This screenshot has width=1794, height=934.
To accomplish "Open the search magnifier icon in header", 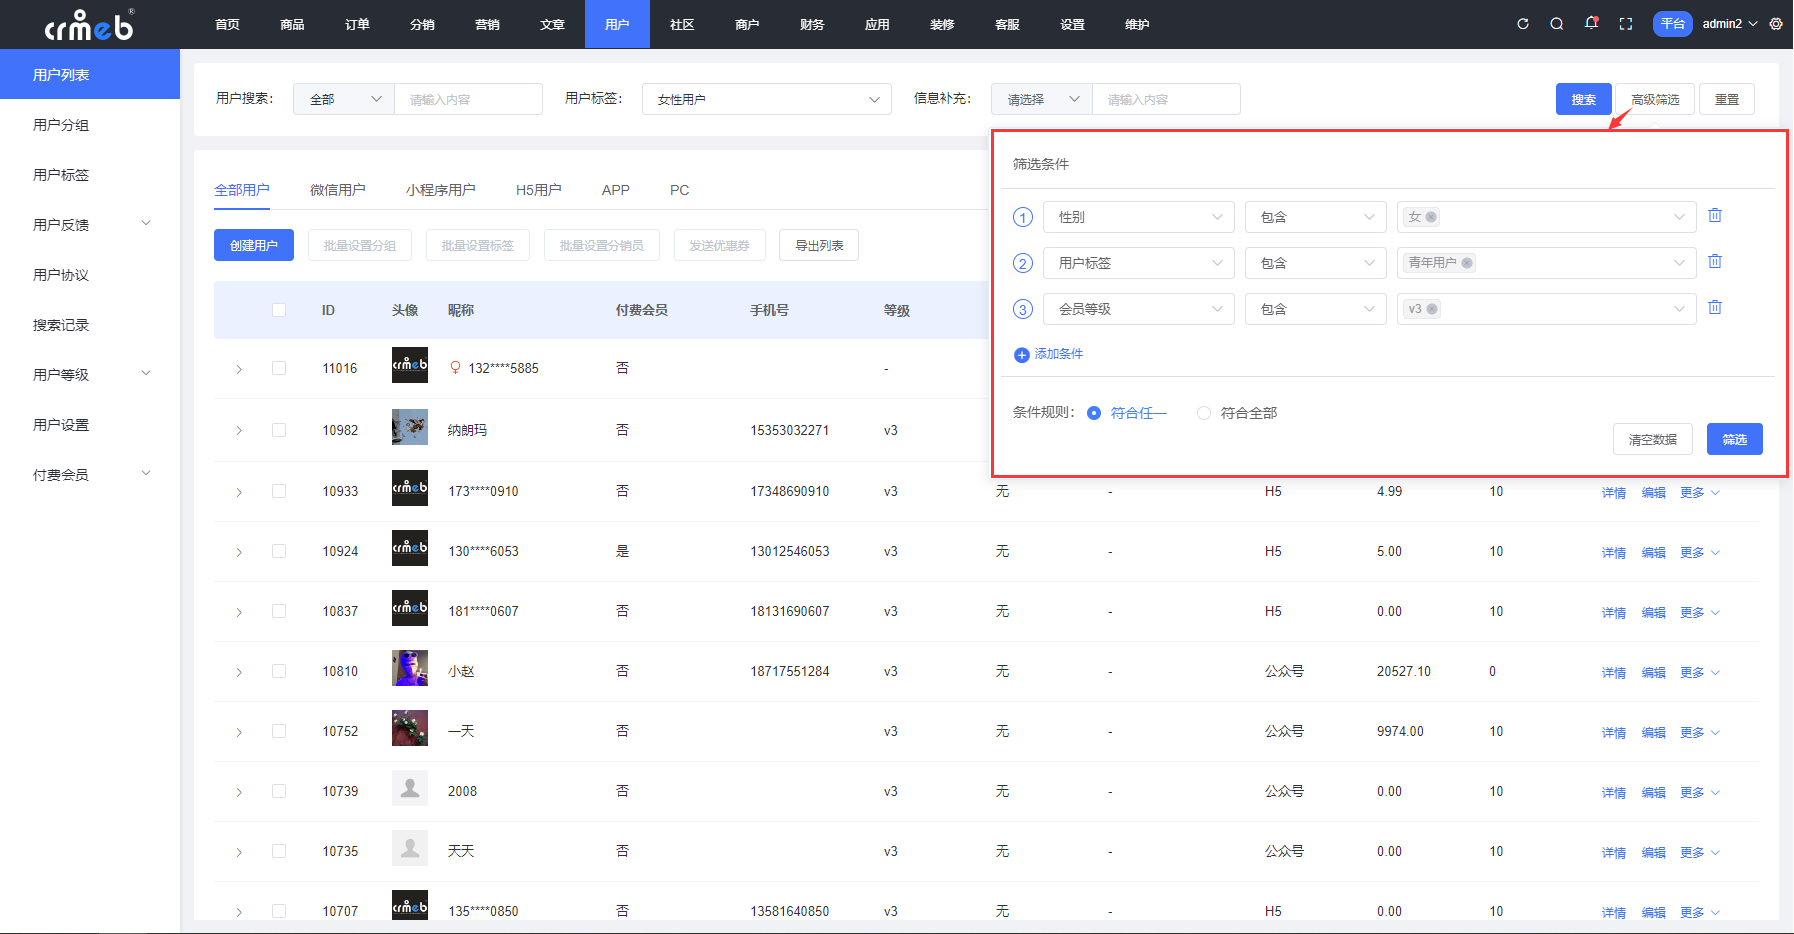I will [1557, 24].
